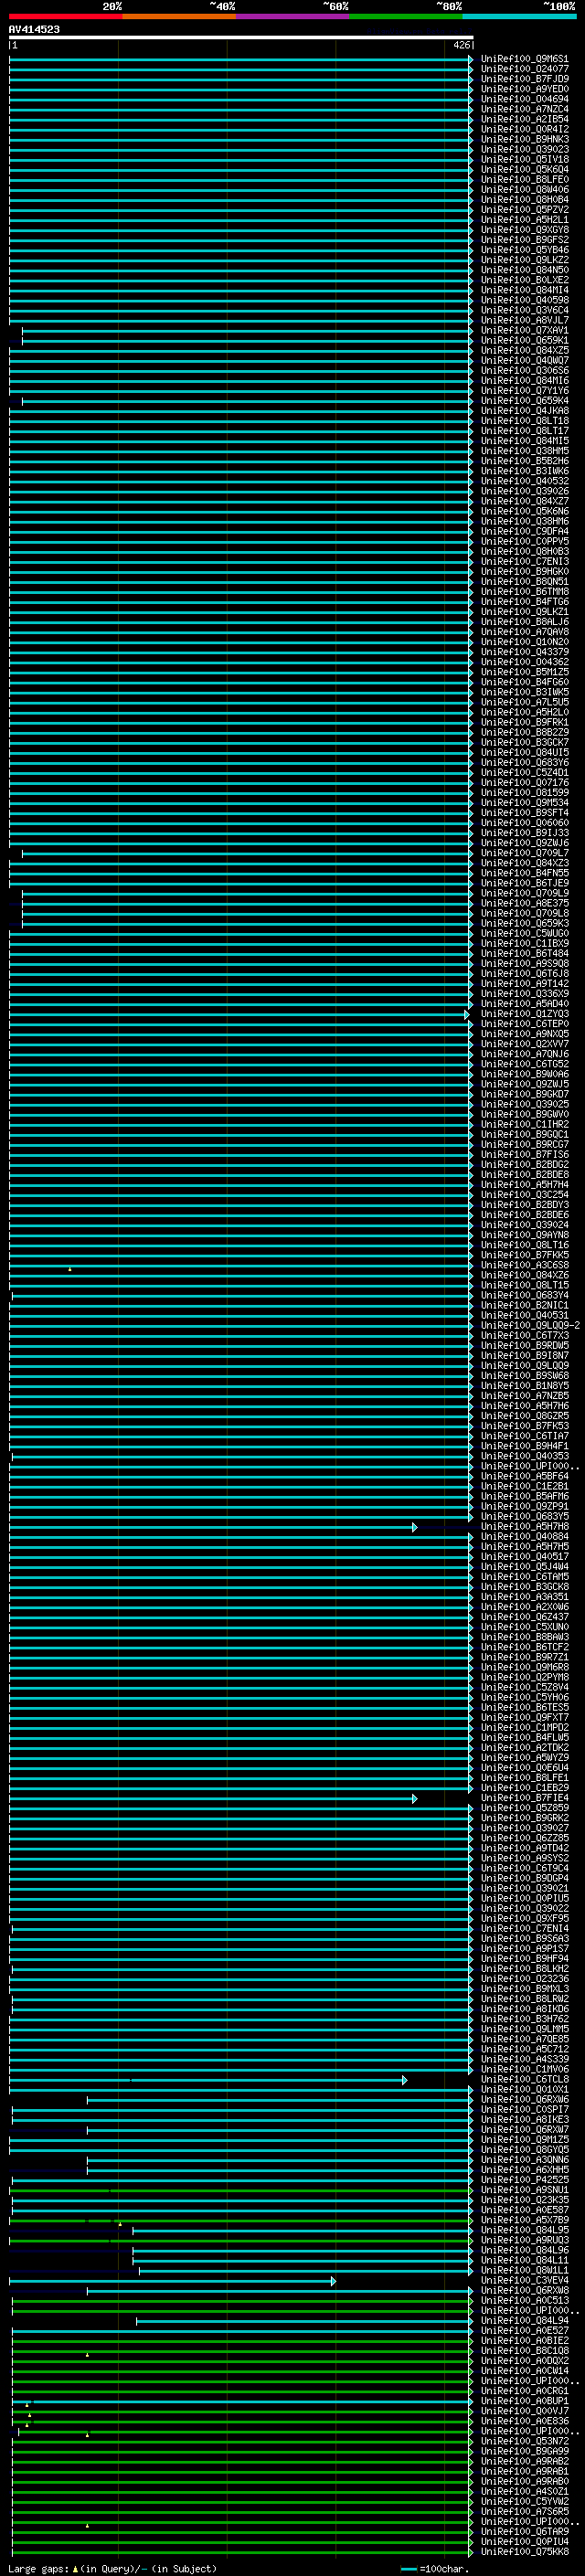
Task: Select label UniRef100_Q7XAV1
Action: [x=524, y=331]
